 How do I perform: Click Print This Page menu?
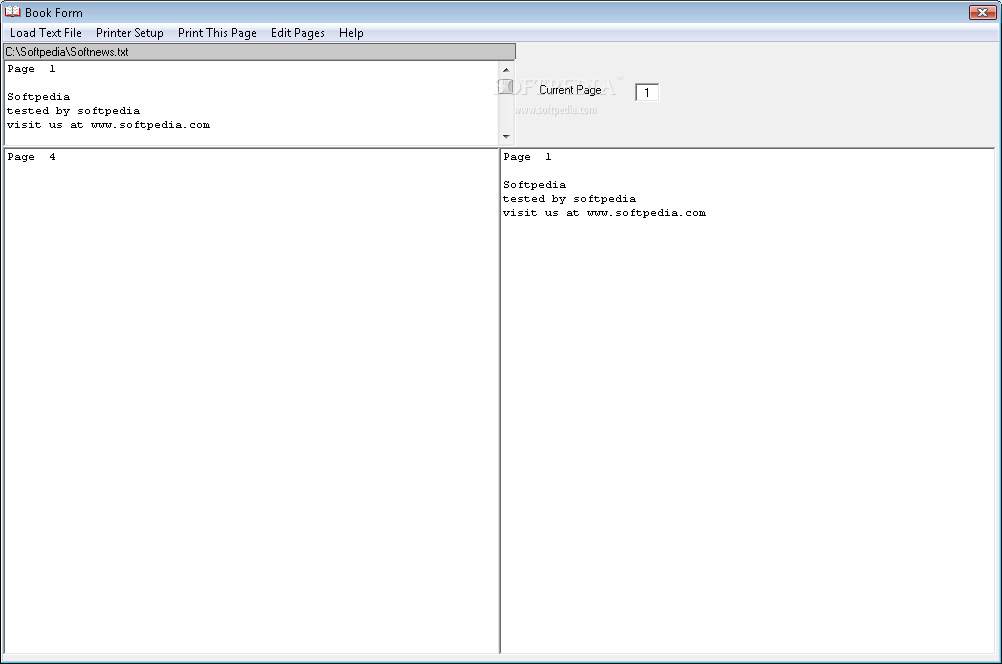click(217, 33)
